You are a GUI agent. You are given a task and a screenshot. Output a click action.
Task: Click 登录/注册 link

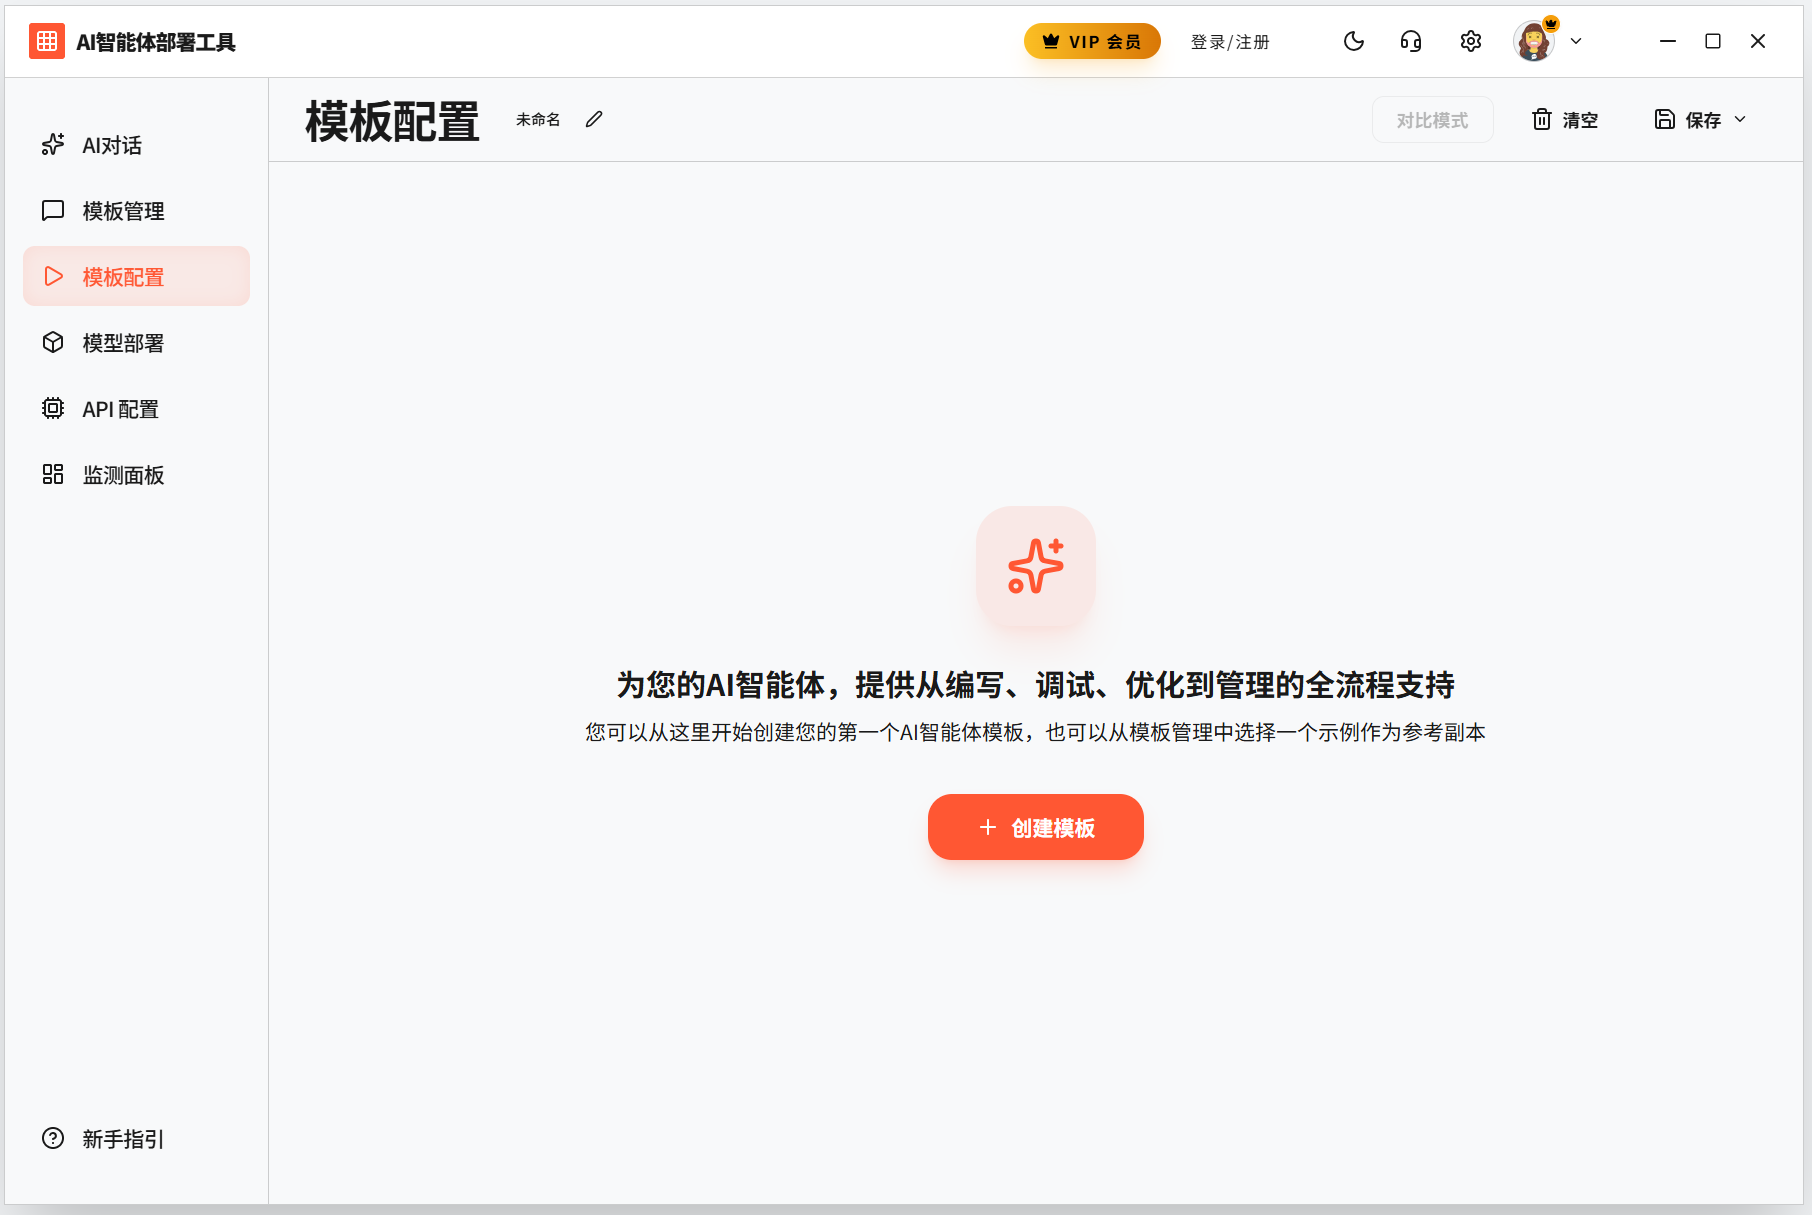coord(1230,42)
